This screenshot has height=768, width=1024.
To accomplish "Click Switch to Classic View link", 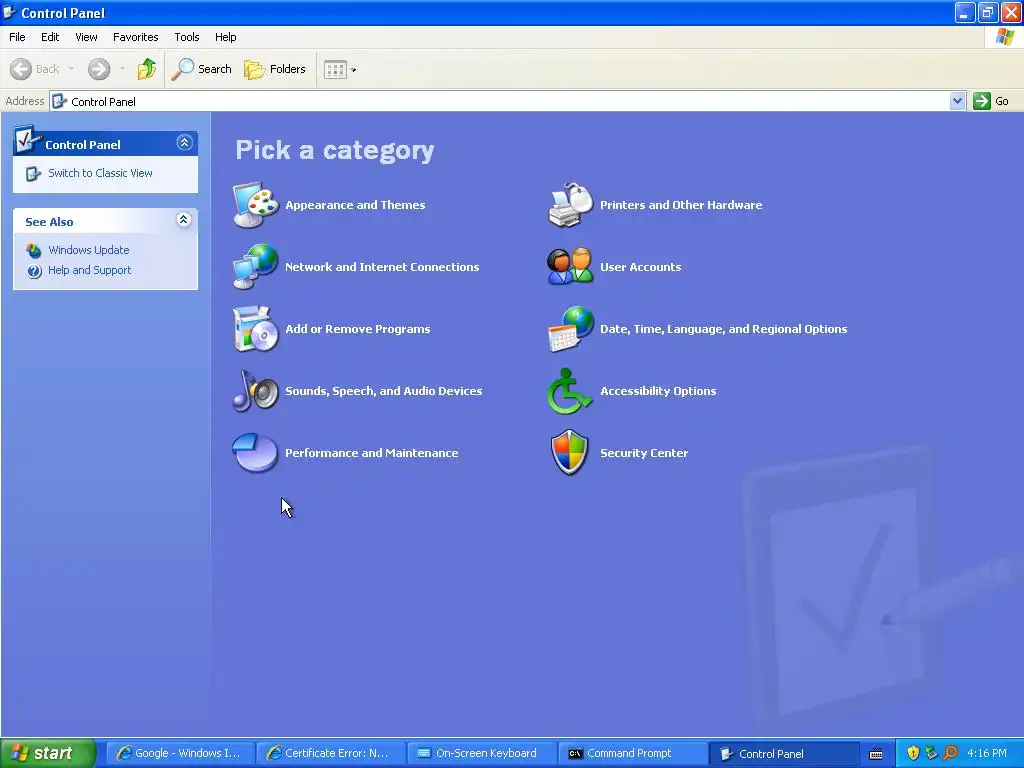I will pyautogui.click(x=100, y=173).
